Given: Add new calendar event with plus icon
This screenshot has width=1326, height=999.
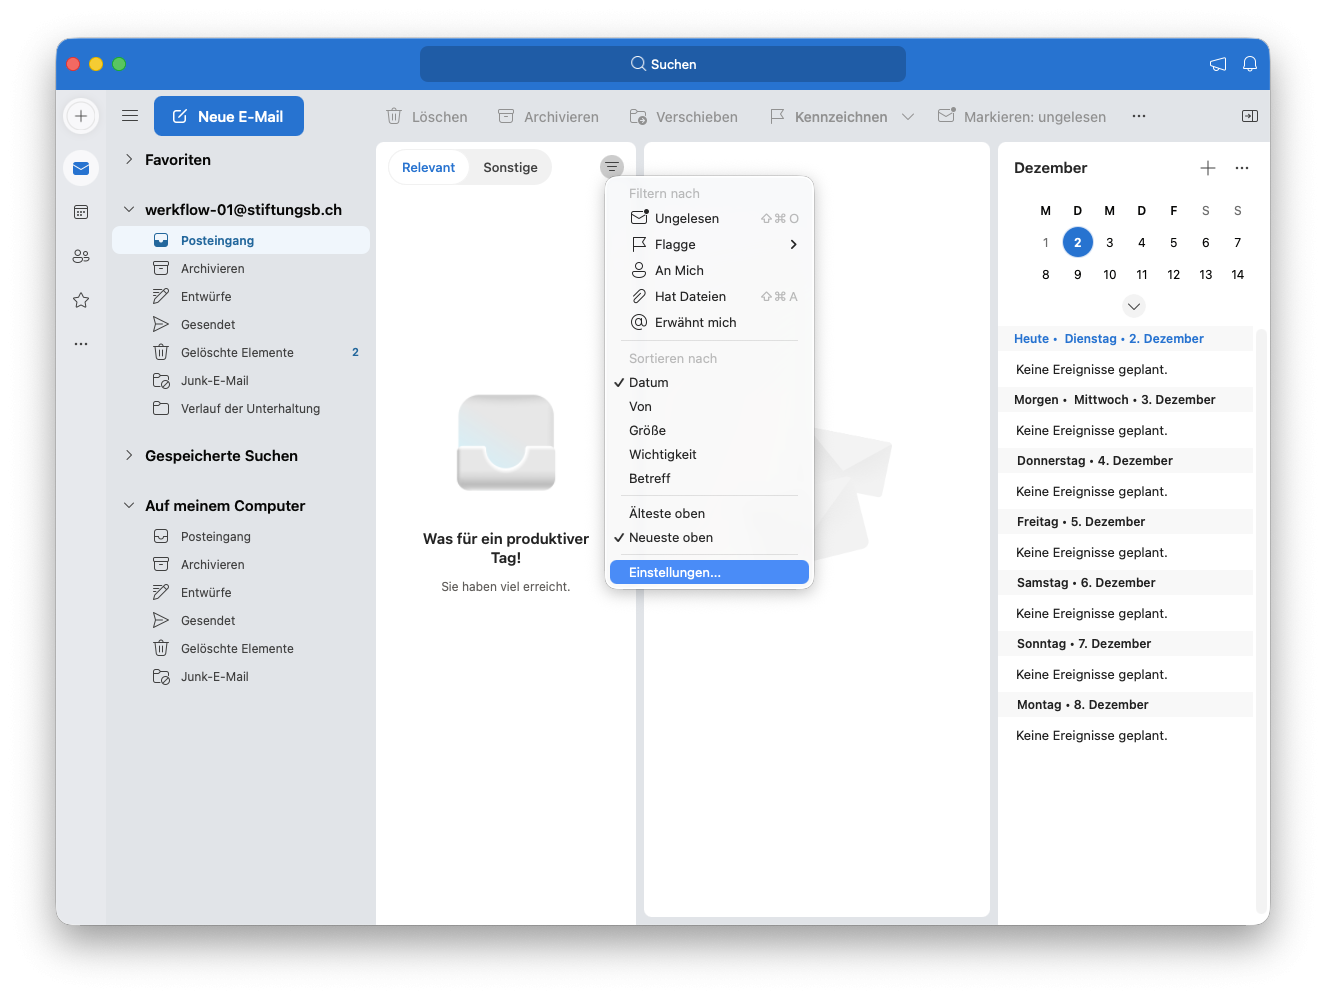Looking at the screenshot, I should pyautogui.click(x=1207, y=168).
